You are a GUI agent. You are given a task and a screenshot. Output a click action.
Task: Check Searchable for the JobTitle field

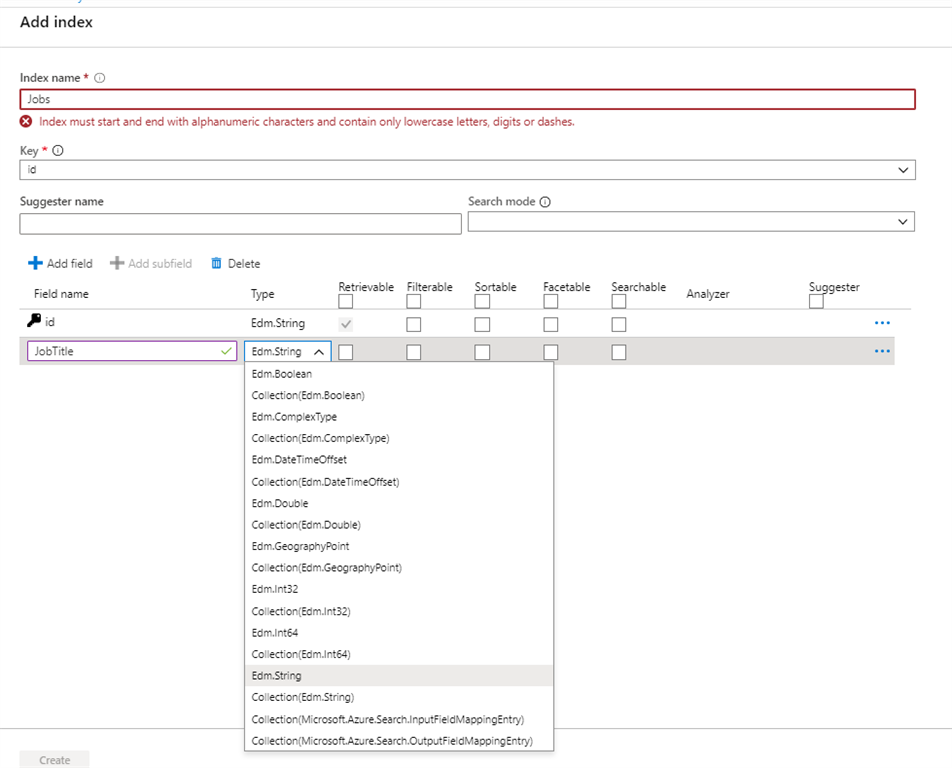619,352
